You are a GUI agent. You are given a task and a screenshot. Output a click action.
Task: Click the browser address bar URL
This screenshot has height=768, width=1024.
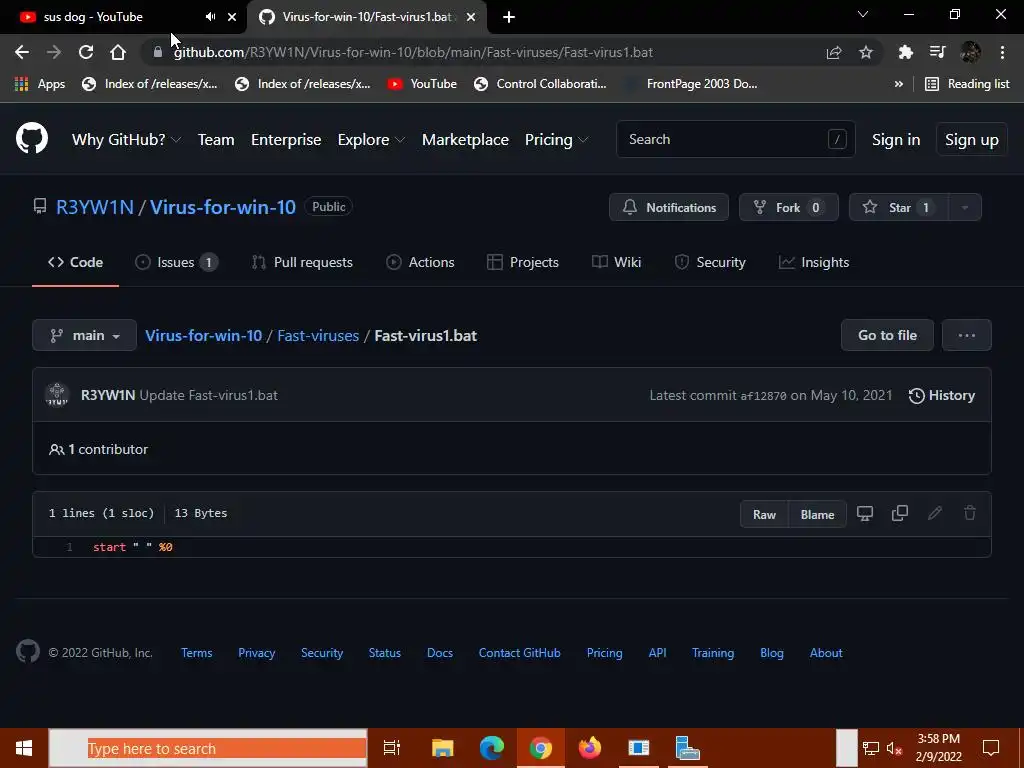point(413,52)
